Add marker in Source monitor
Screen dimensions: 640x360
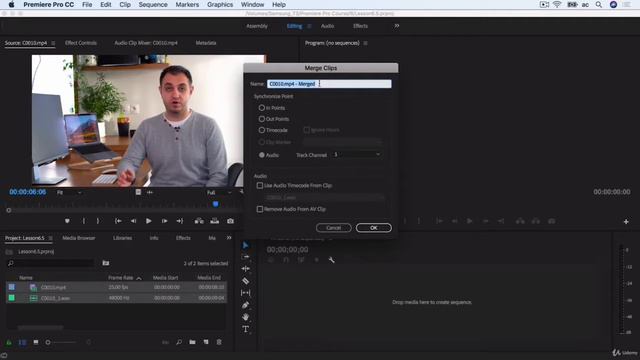pyautogui.click(x=67, y=221)
